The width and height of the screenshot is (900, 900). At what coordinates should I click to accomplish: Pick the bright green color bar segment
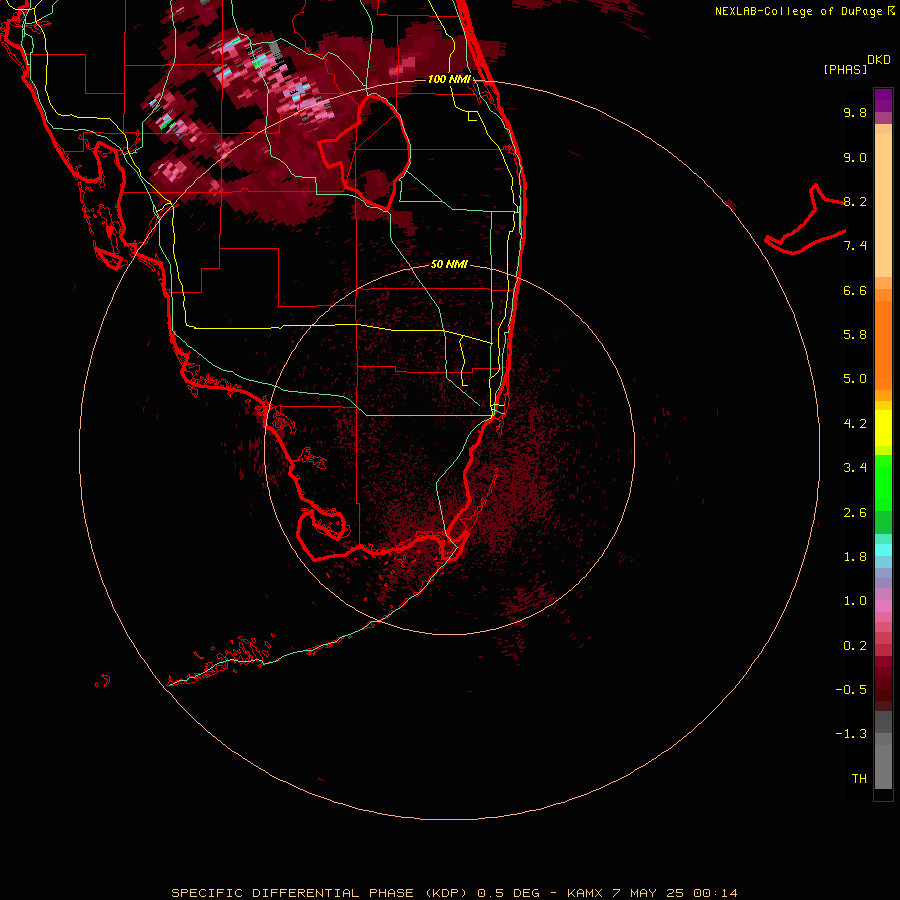(x=883, y=483)
